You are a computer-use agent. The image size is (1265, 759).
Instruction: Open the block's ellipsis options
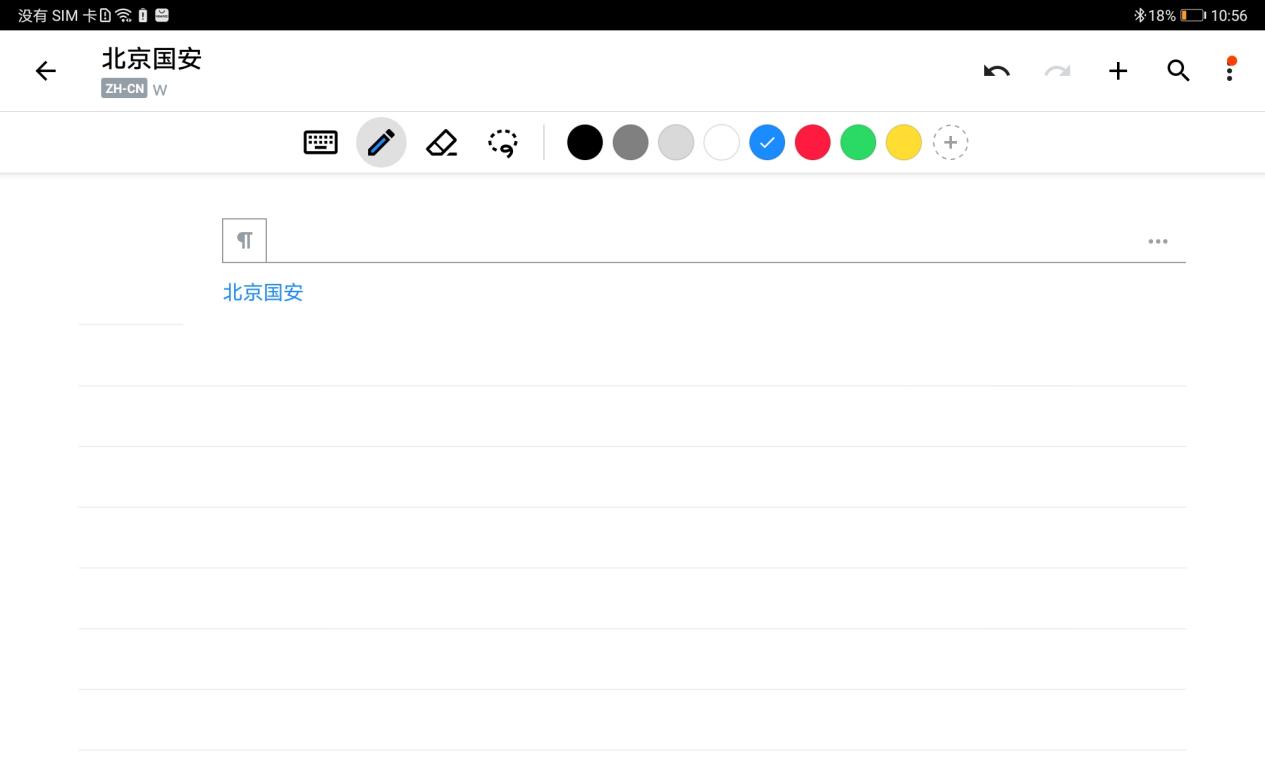click(x=1158, y=241)
